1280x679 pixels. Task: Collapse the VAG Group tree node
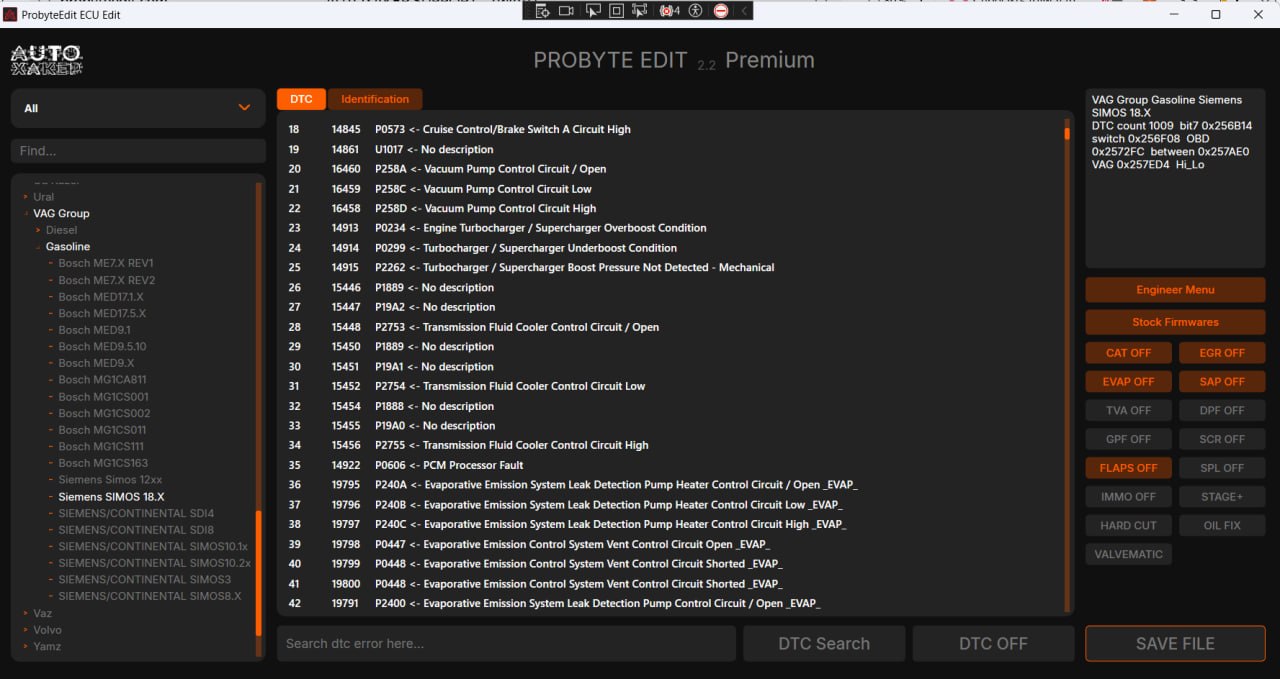pyautogui.click(x=25, y=213)
